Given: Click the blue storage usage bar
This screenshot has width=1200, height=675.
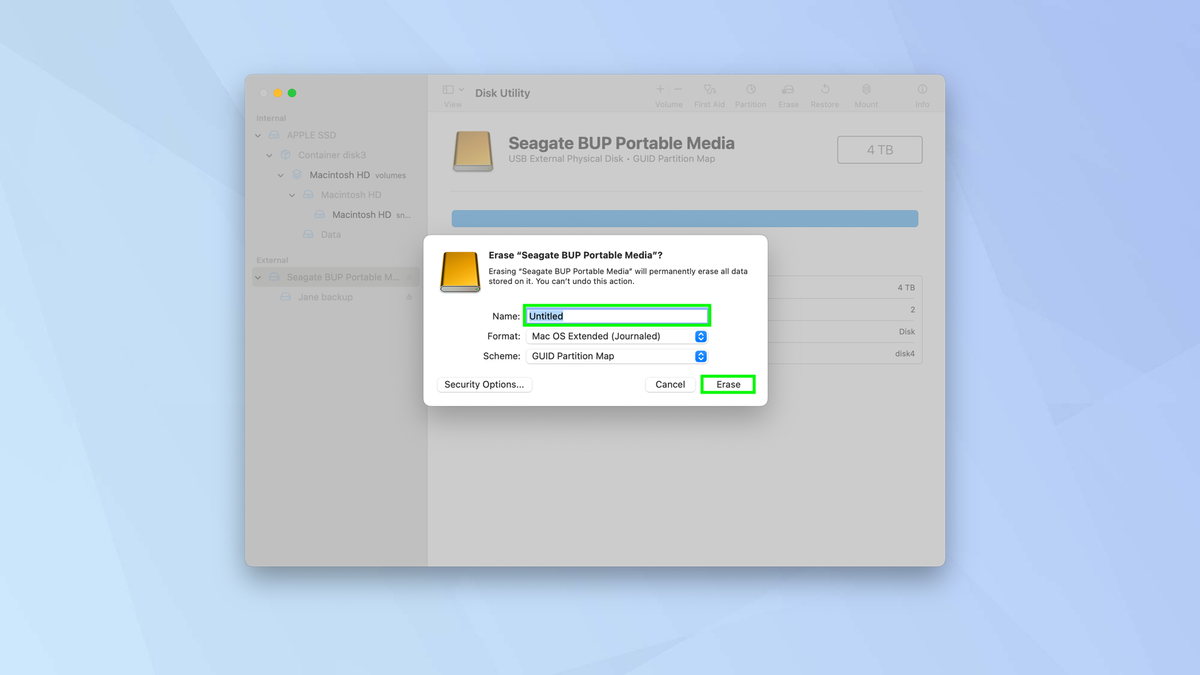Looking at the screenshot, I should 684,218.
